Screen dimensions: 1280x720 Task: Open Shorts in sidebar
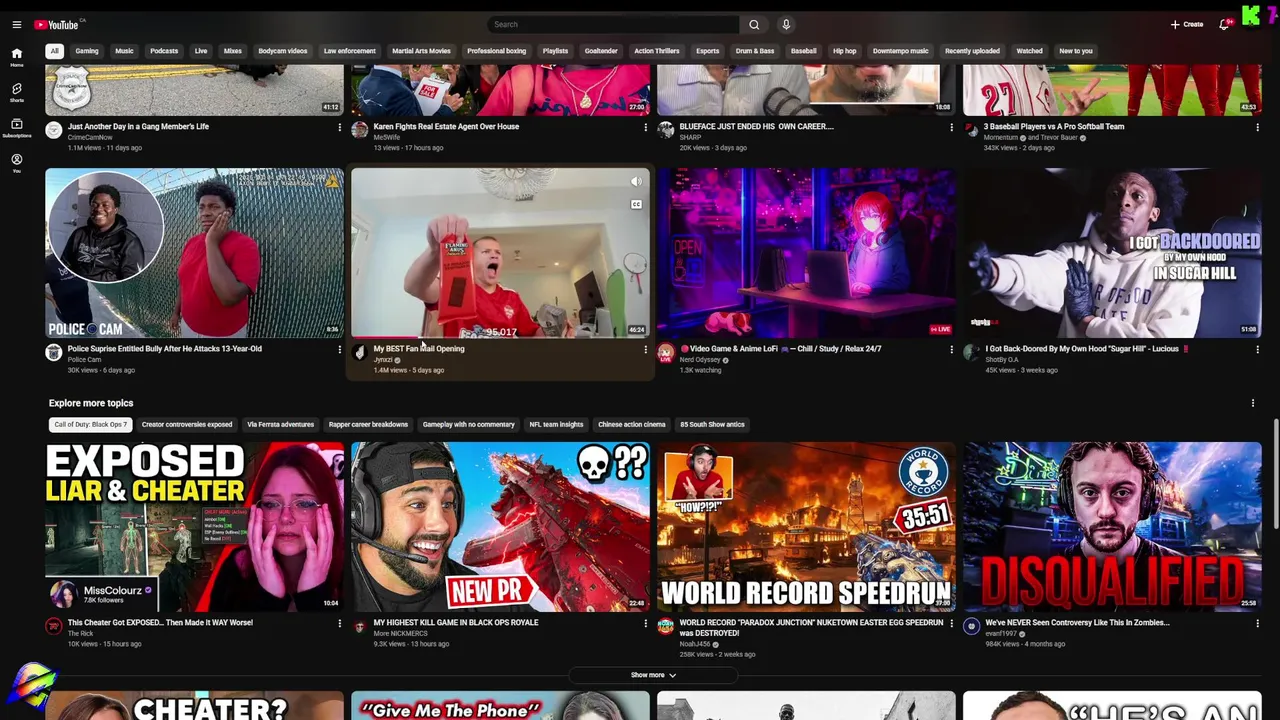click(x=16, y=92)
